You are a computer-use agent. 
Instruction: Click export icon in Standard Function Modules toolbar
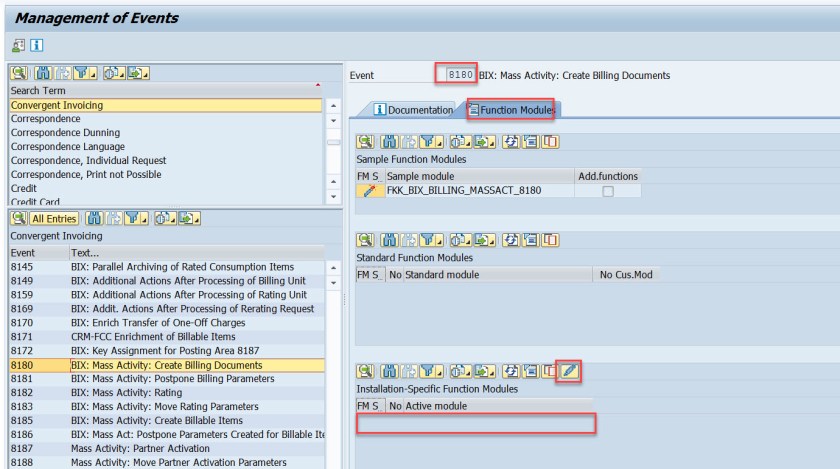tap(484, 240)
